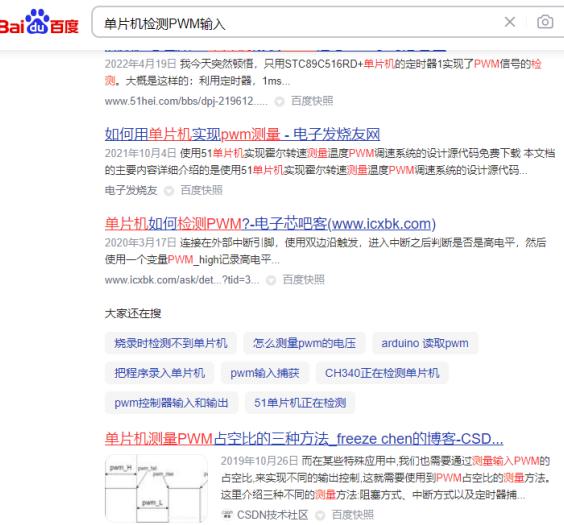Select related search 51单片机正在检测
The width and height of the screenshot is (564, 525).
pos(300,403)
